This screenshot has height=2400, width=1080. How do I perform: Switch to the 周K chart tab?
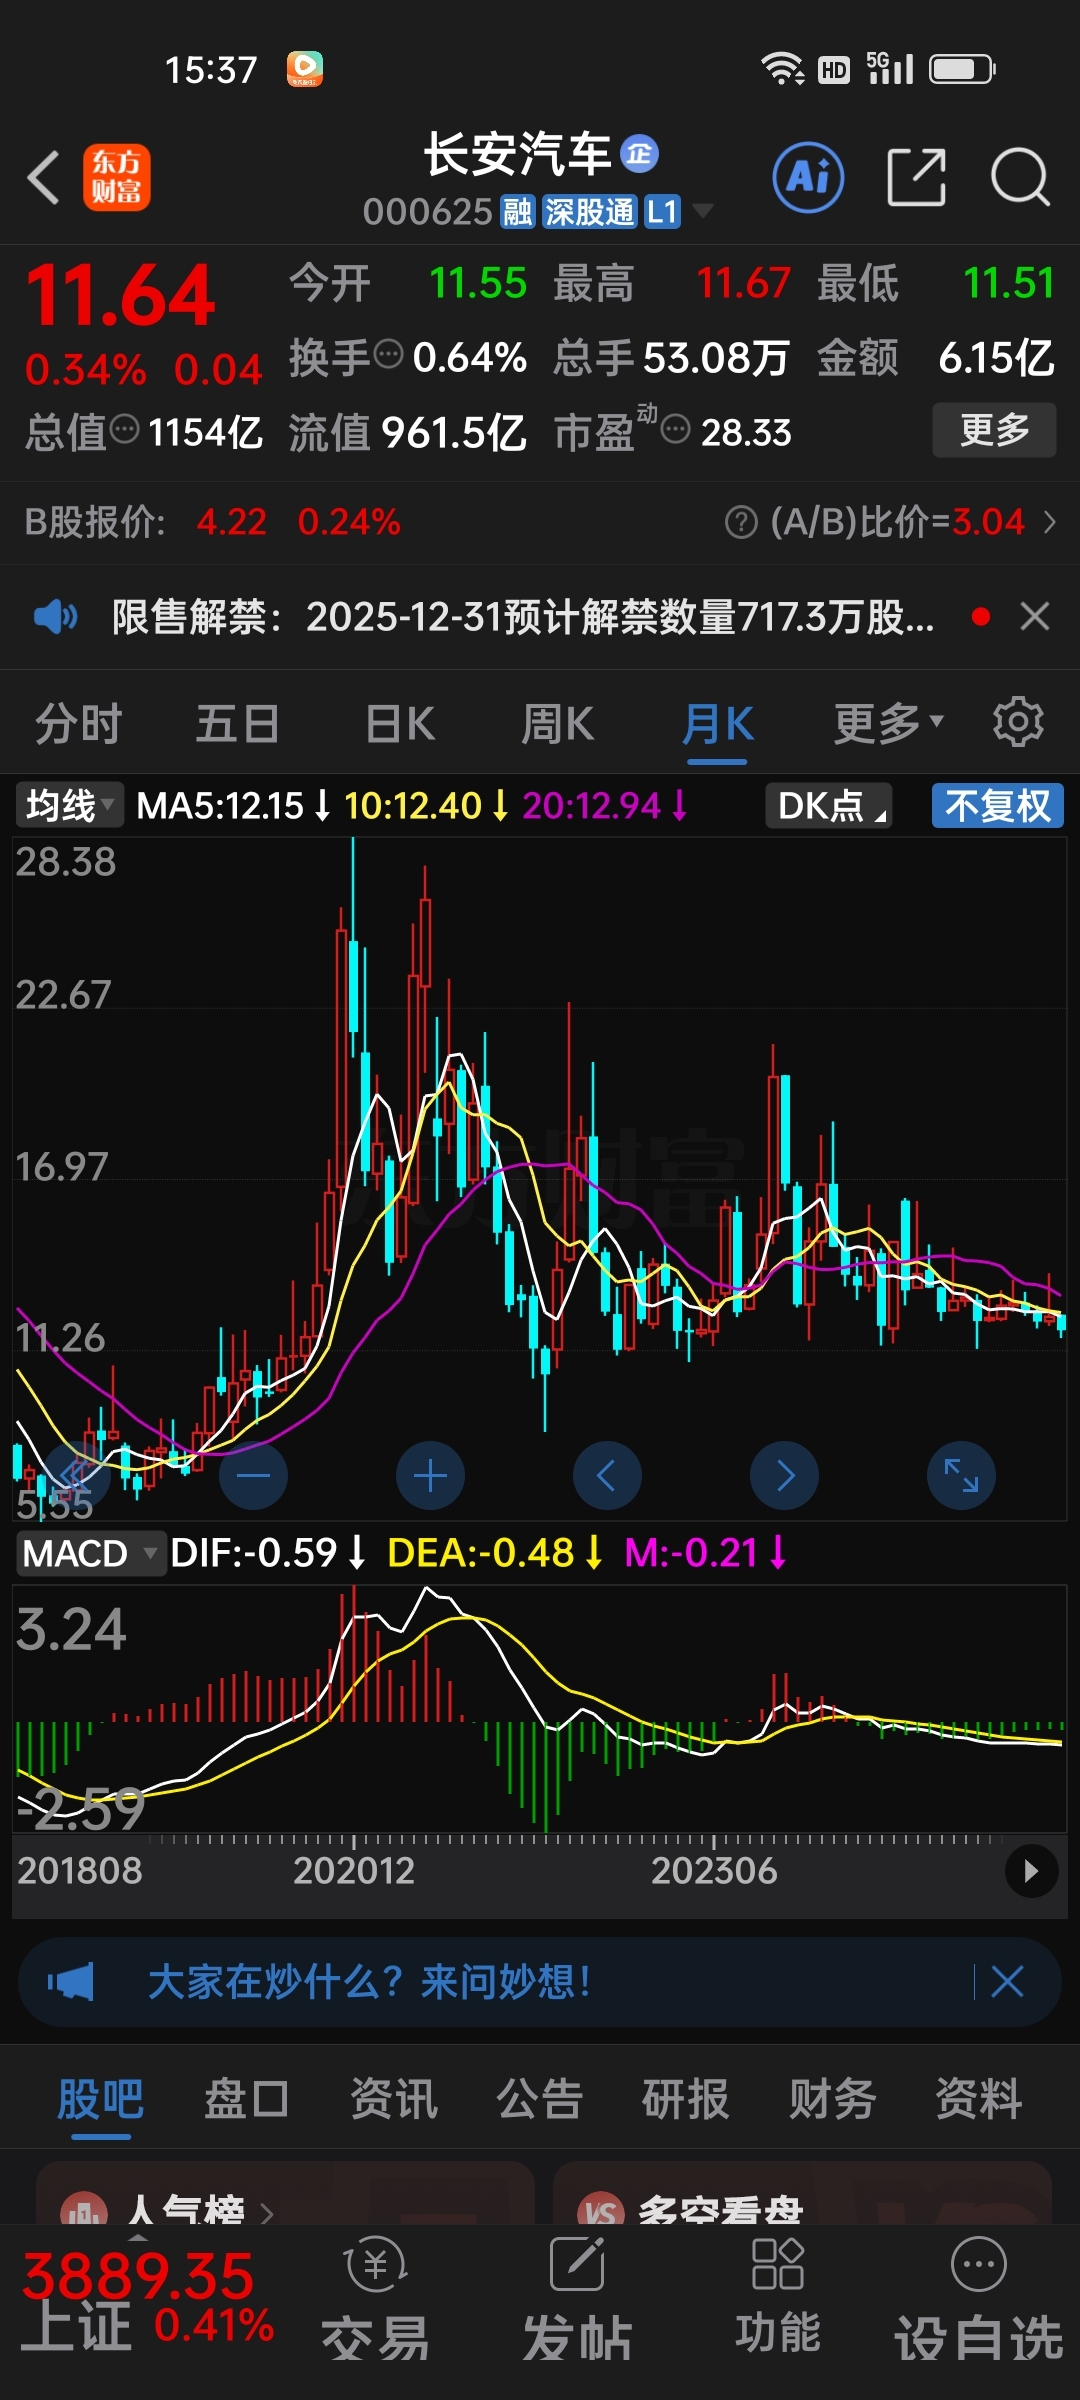pos(557,724)
